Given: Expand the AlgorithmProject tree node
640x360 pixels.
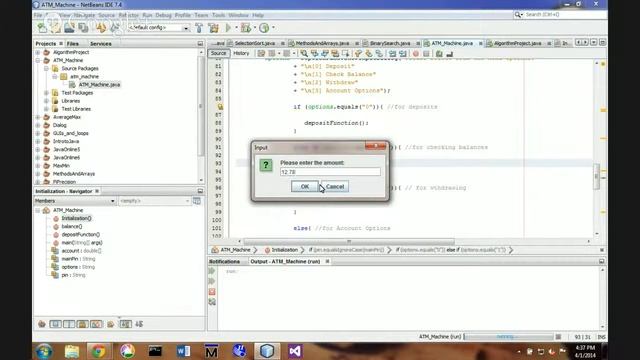Looking at the screenshot, I should click(x=38, y=52).
